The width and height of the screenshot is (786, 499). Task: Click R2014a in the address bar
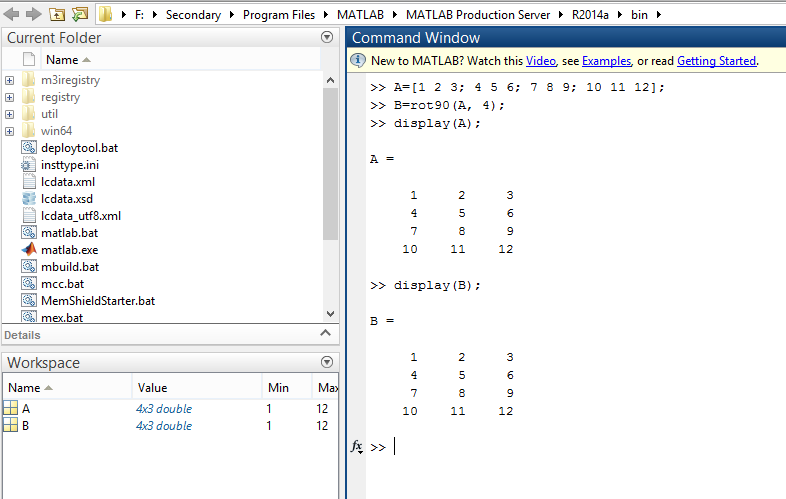590,15
